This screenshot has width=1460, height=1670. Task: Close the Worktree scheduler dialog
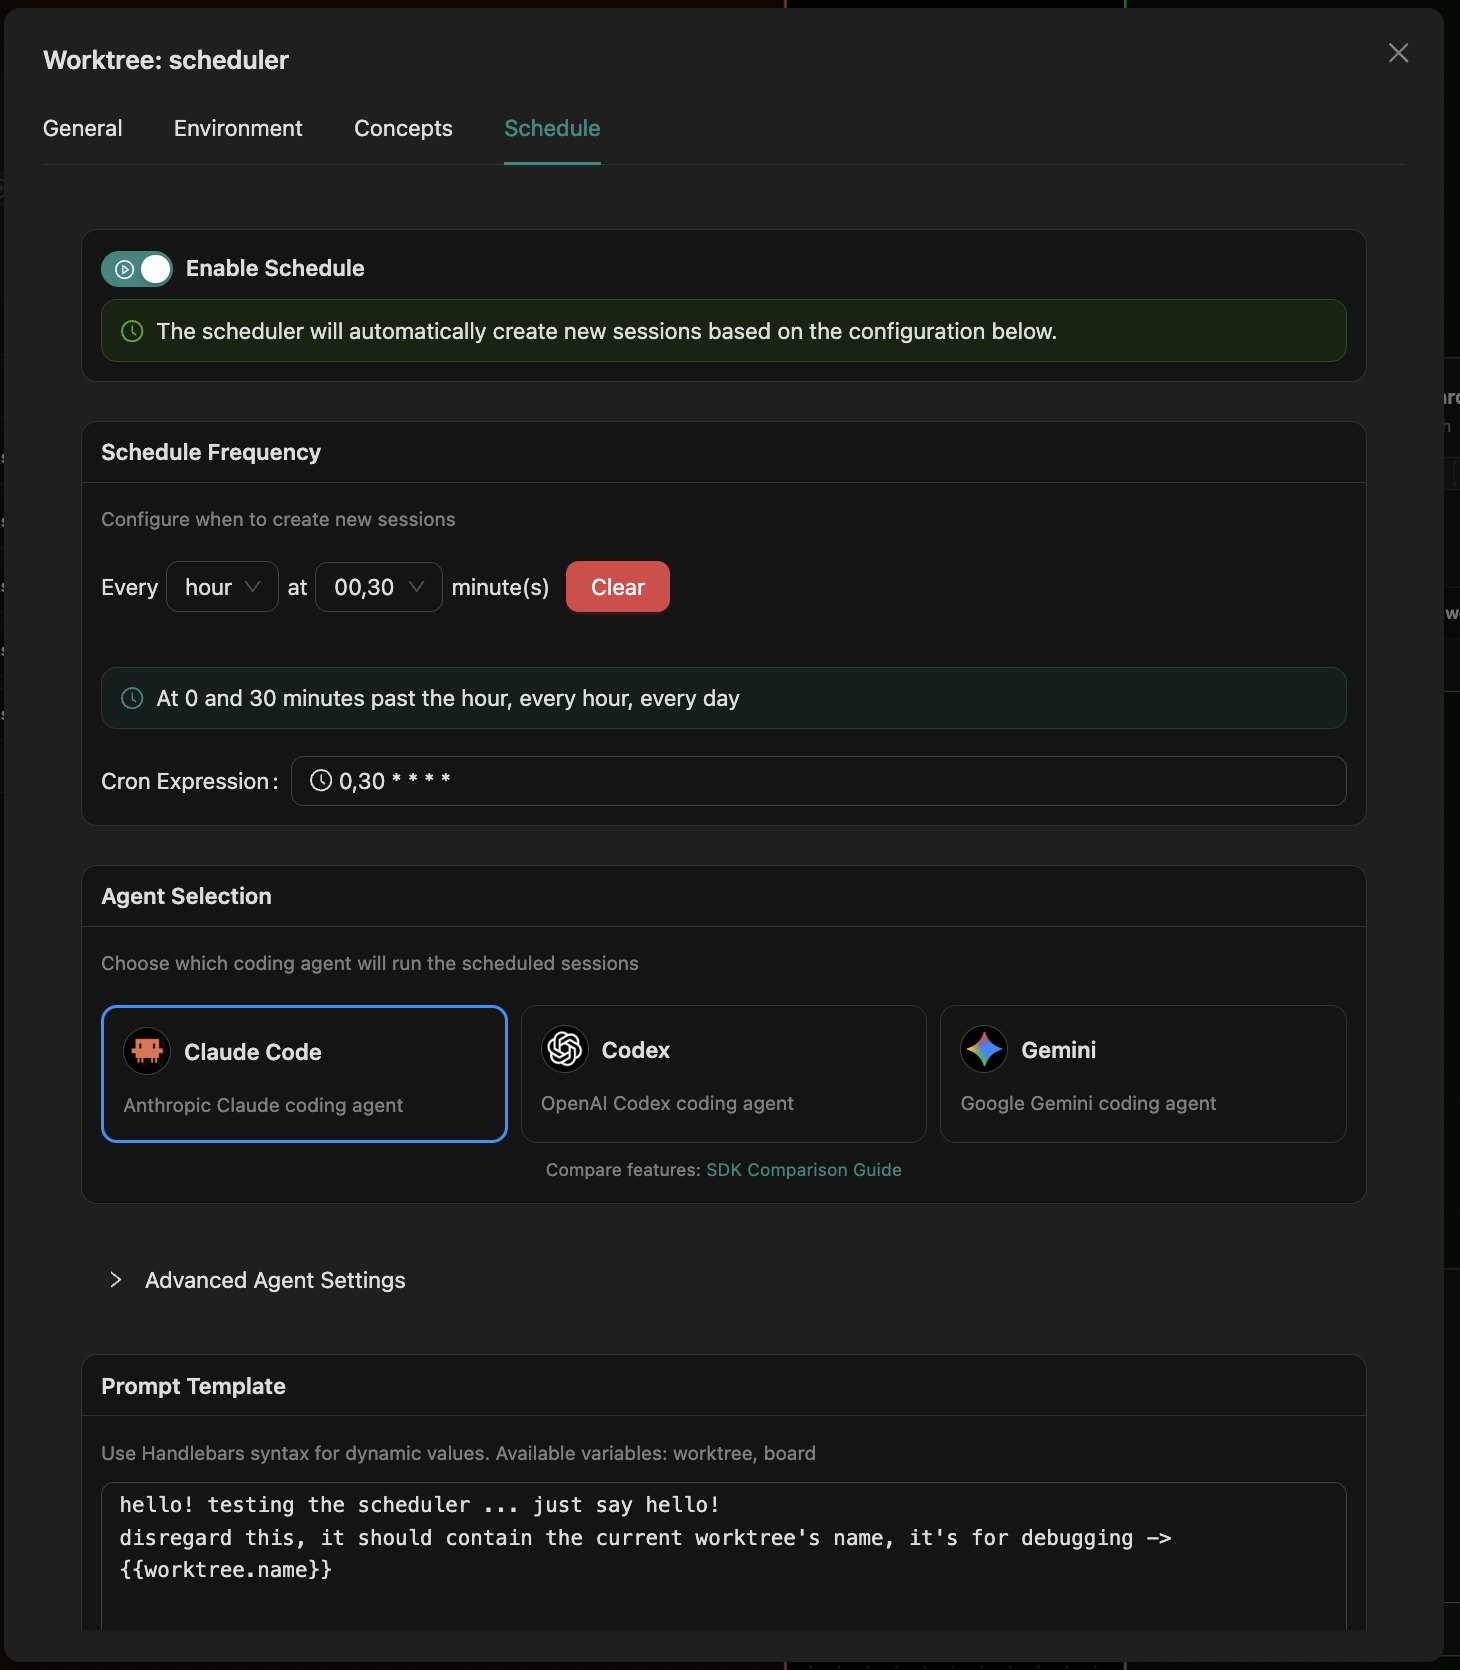1398,53
